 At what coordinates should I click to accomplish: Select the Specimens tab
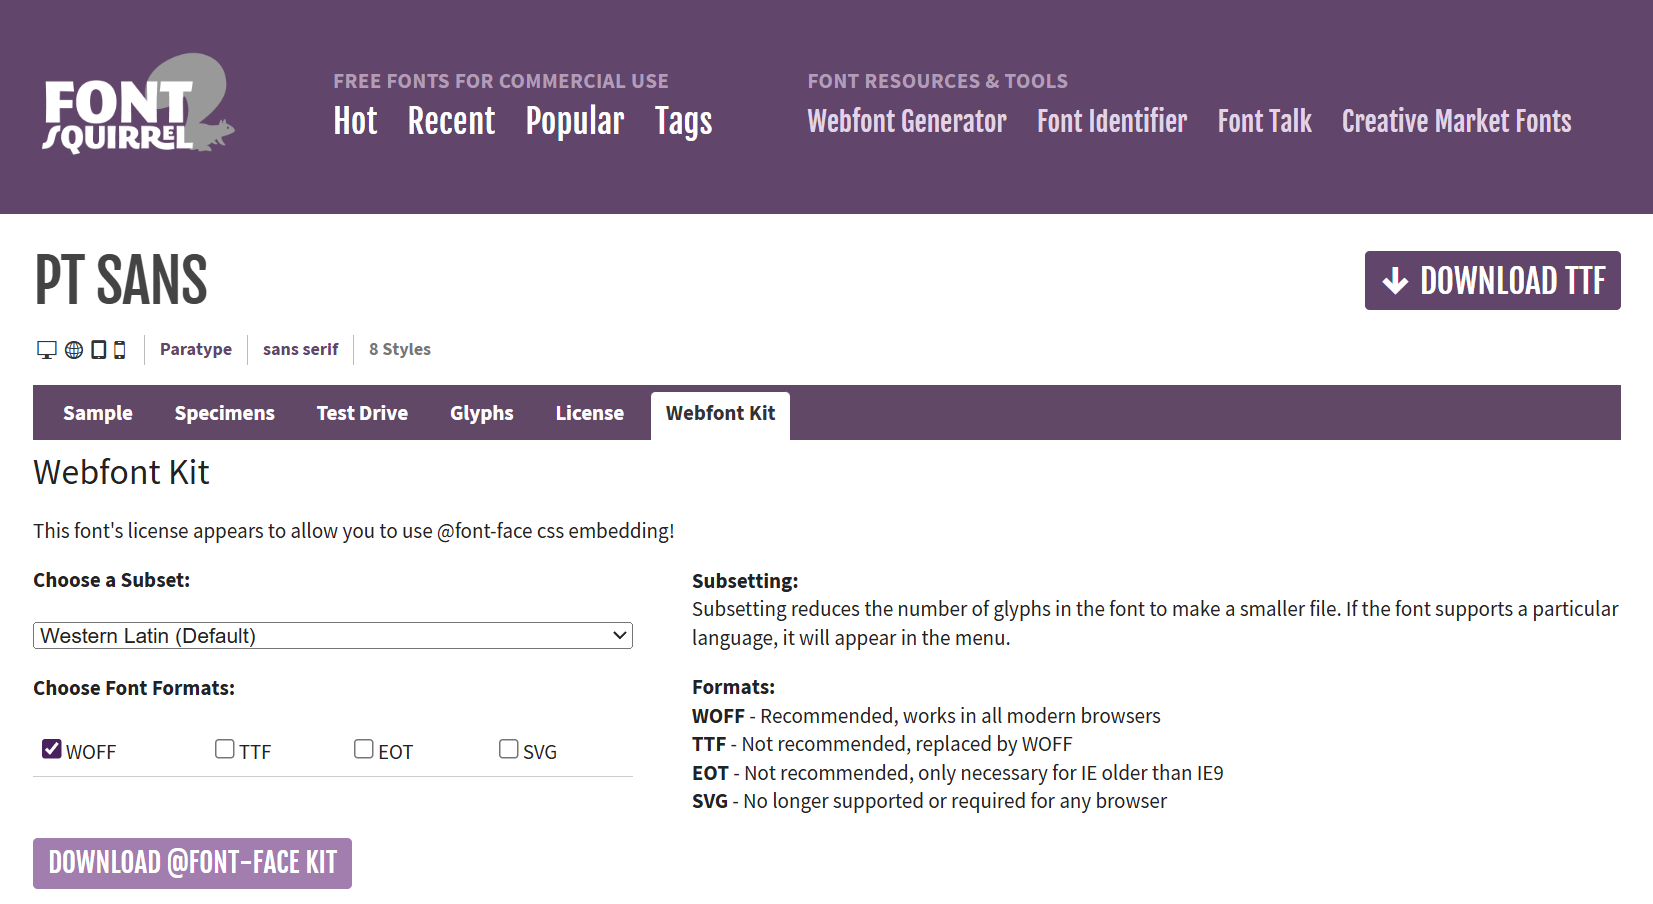point(224,413)
